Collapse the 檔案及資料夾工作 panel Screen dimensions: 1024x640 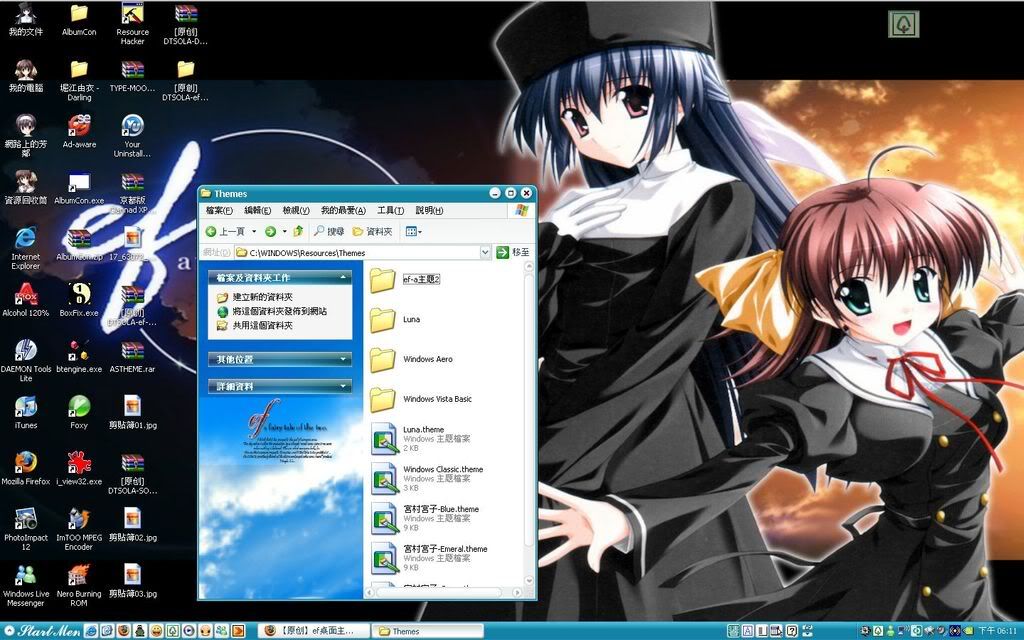point(280,278)
